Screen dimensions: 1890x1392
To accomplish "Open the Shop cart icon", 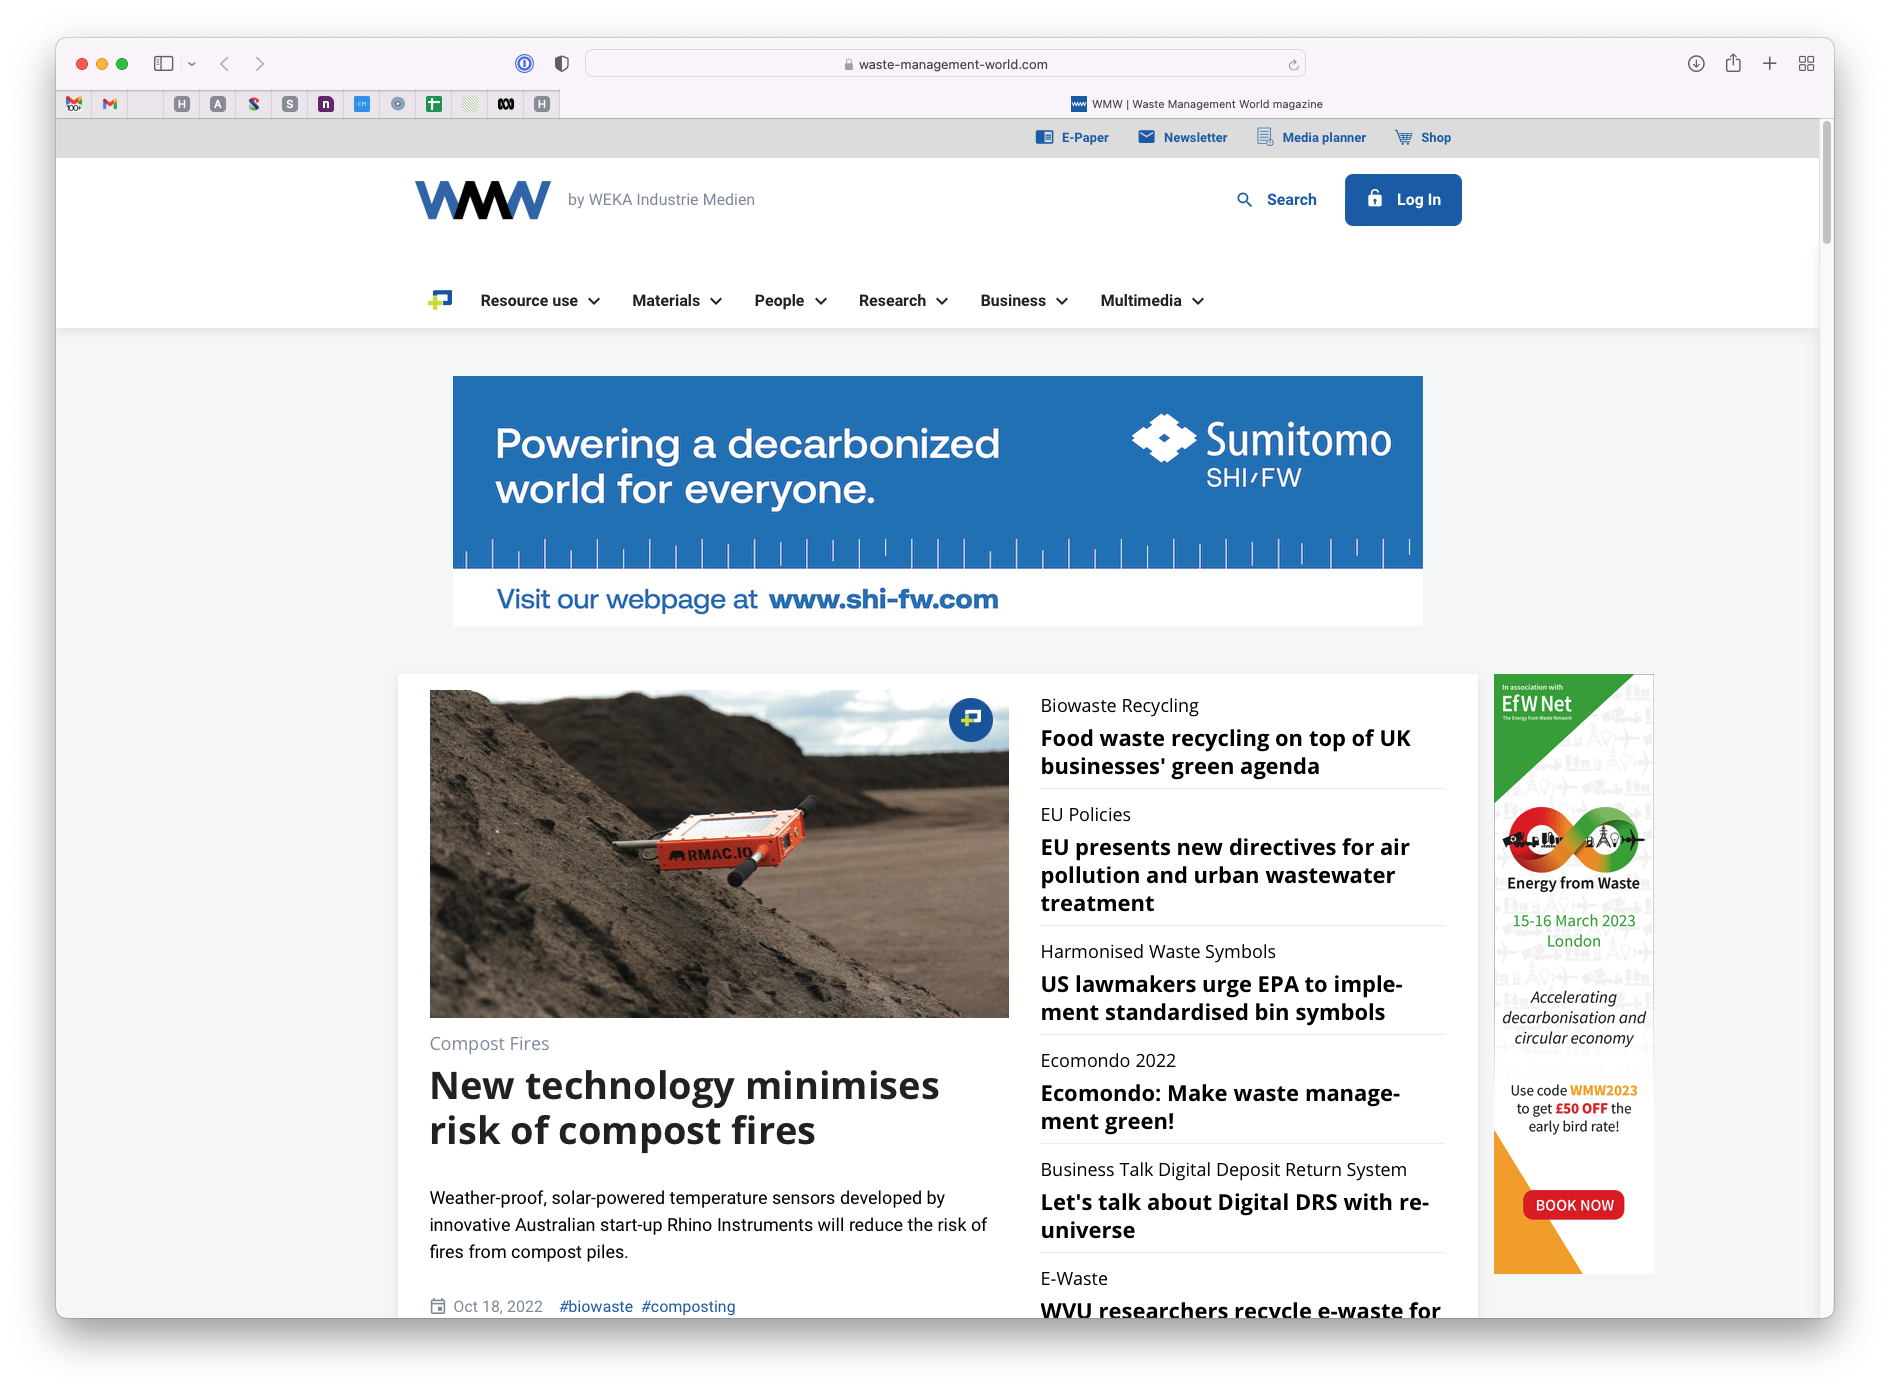I will pyautogui.click(x=1404, y=137).
